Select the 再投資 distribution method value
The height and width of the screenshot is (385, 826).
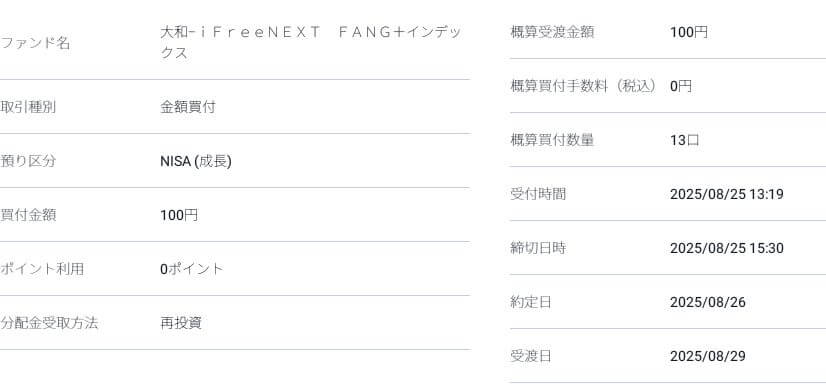pos(181,323)
